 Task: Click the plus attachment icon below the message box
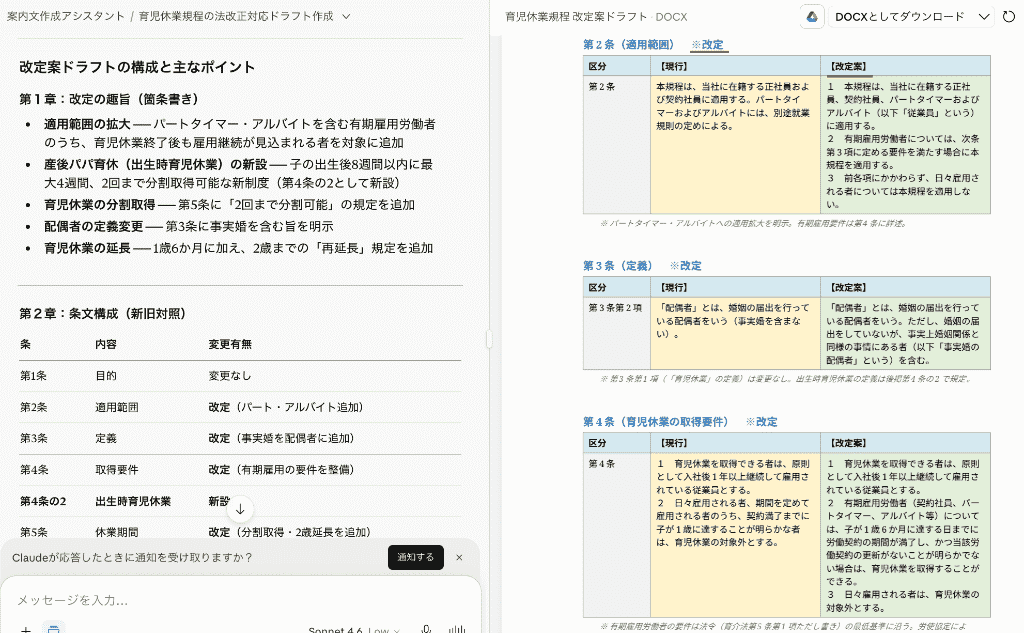point(25,630)
